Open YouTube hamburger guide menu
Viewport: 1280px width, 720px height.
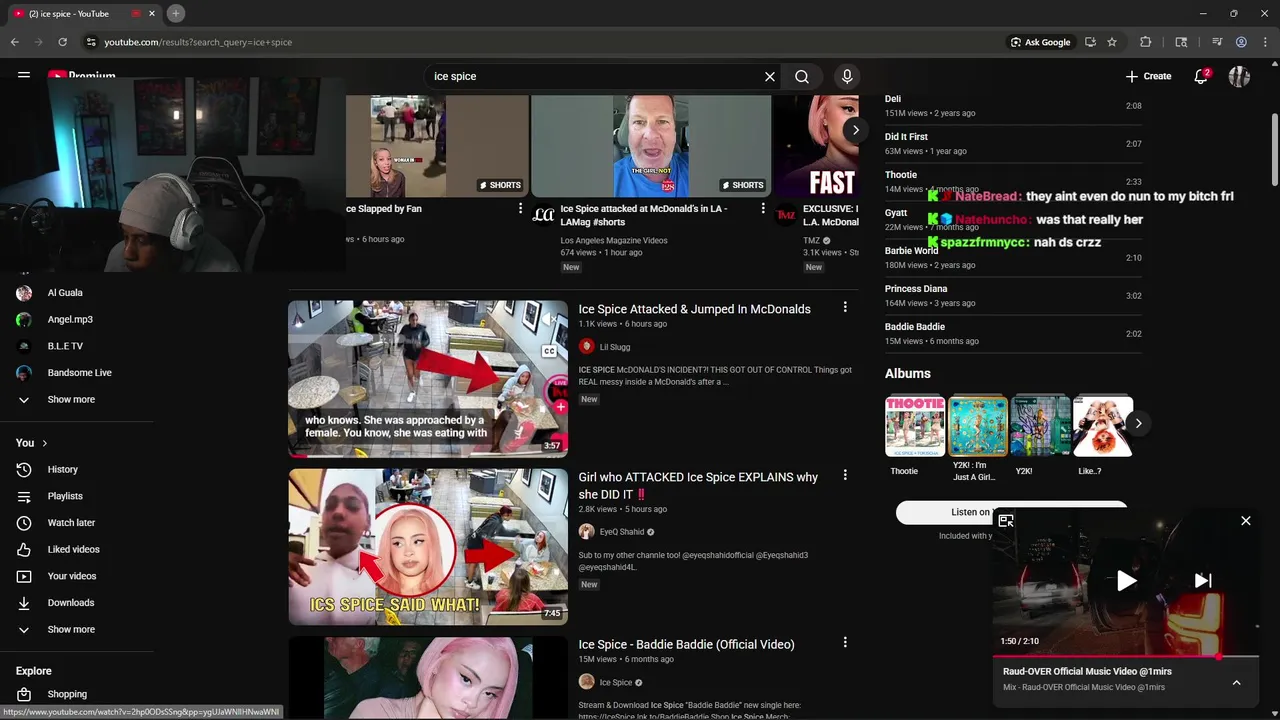coord(24,75)
